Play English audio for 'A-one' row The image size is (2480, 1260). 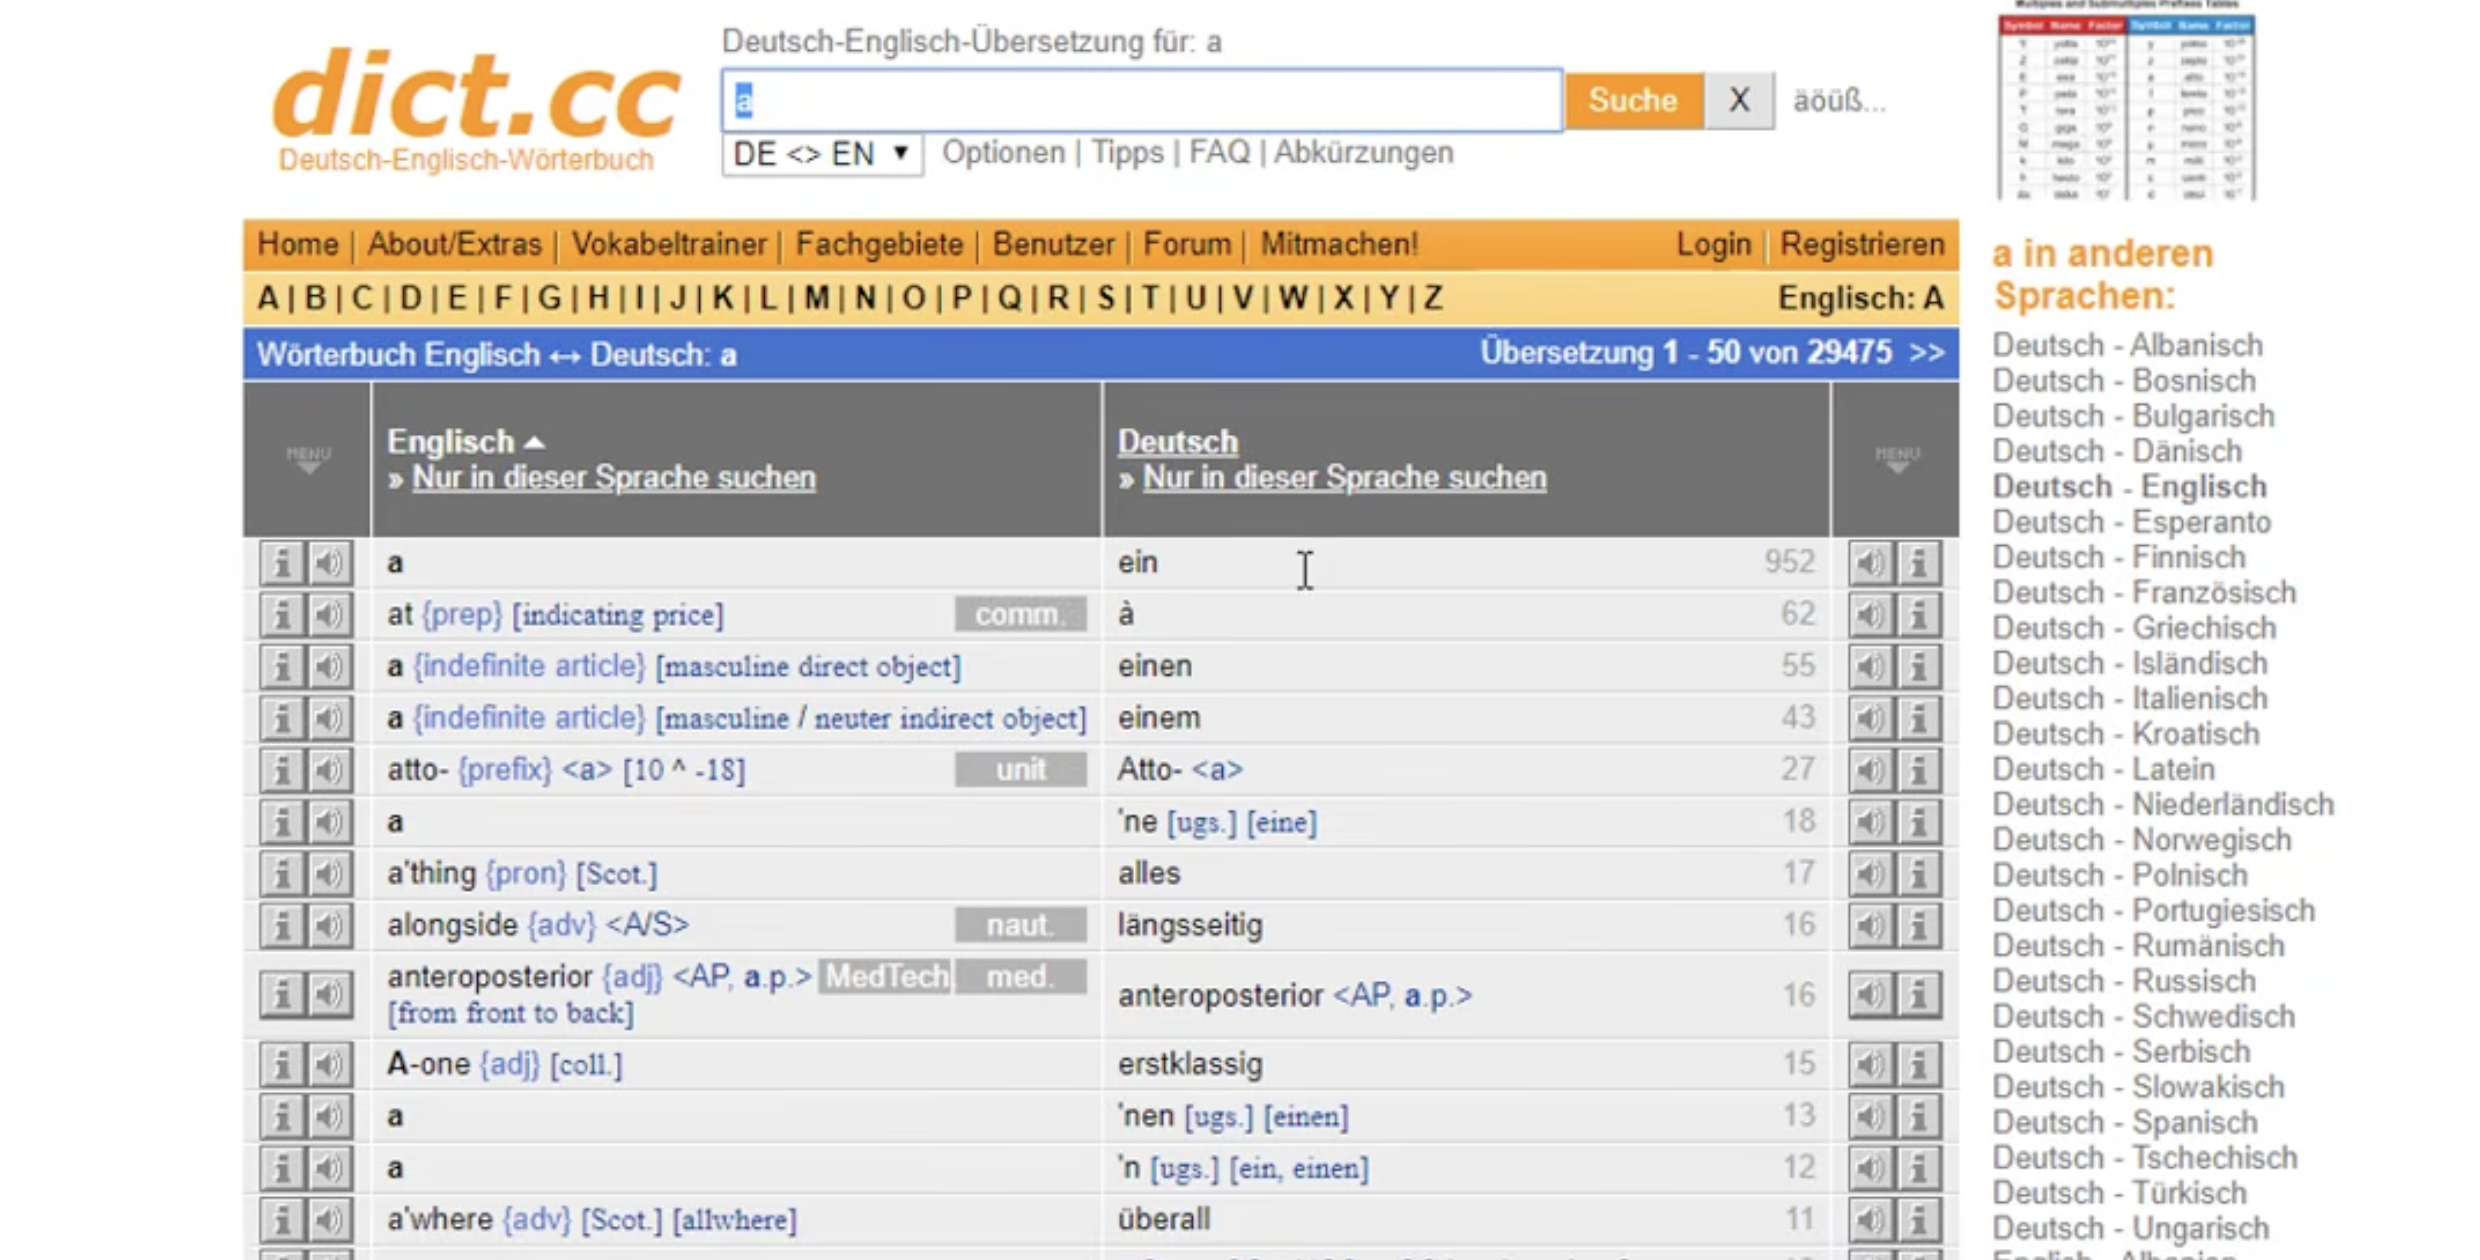[329, 1065]
